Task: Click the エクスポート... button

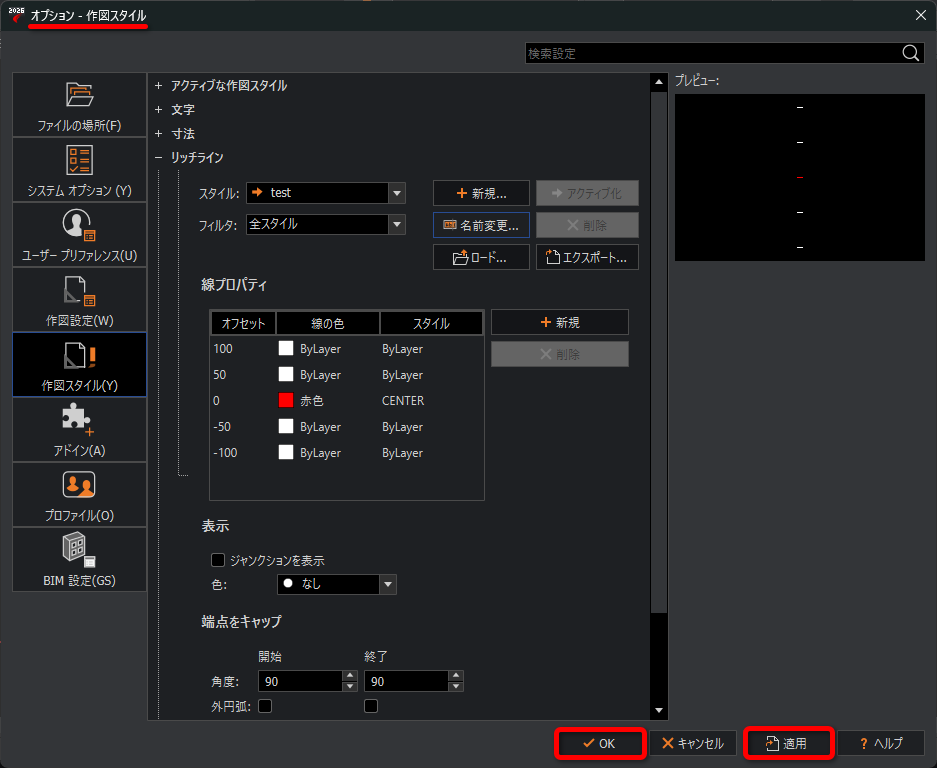Action: pos(587,257)
